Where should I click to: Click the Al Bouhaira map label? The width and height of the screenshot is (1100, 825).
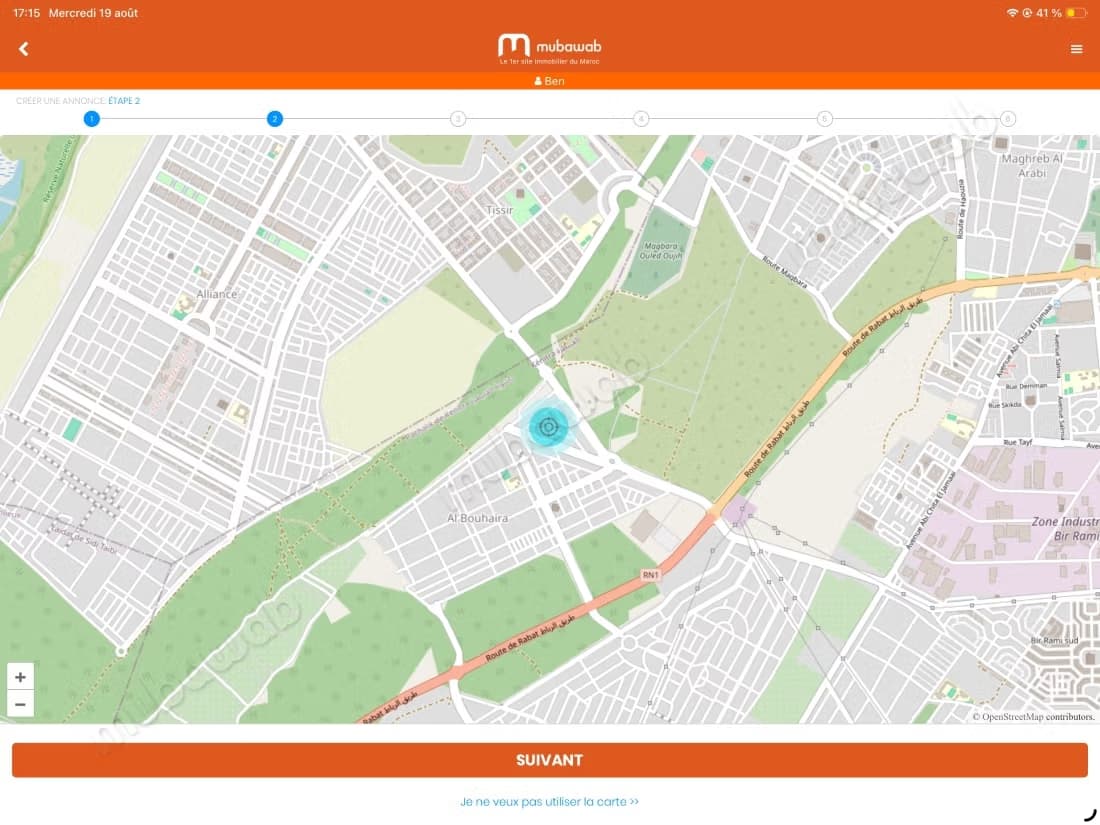(477, 518)
